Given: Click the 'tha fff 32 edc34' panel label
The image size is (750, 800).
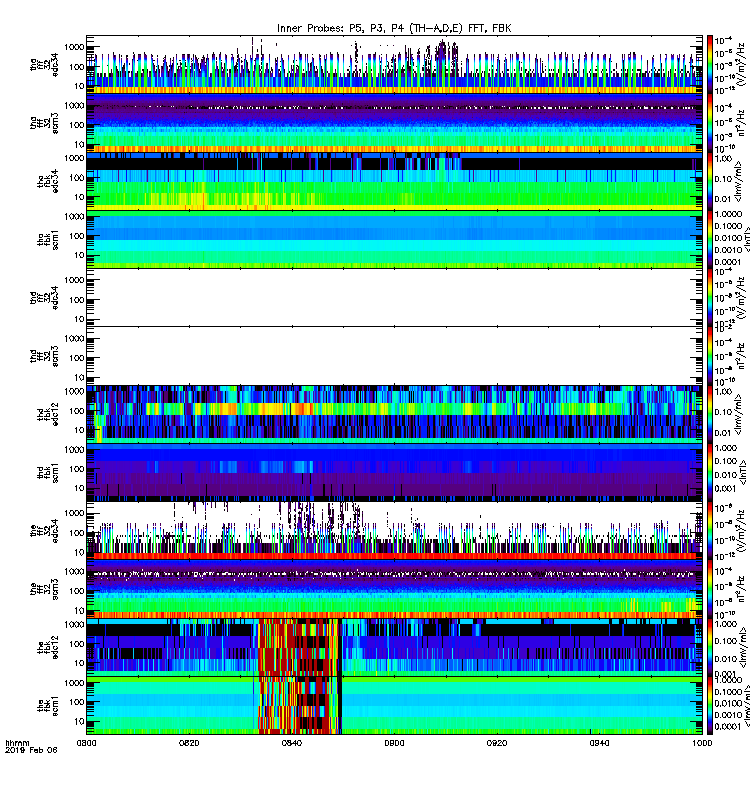Looking at the screenshot, I should pos(44,65).
